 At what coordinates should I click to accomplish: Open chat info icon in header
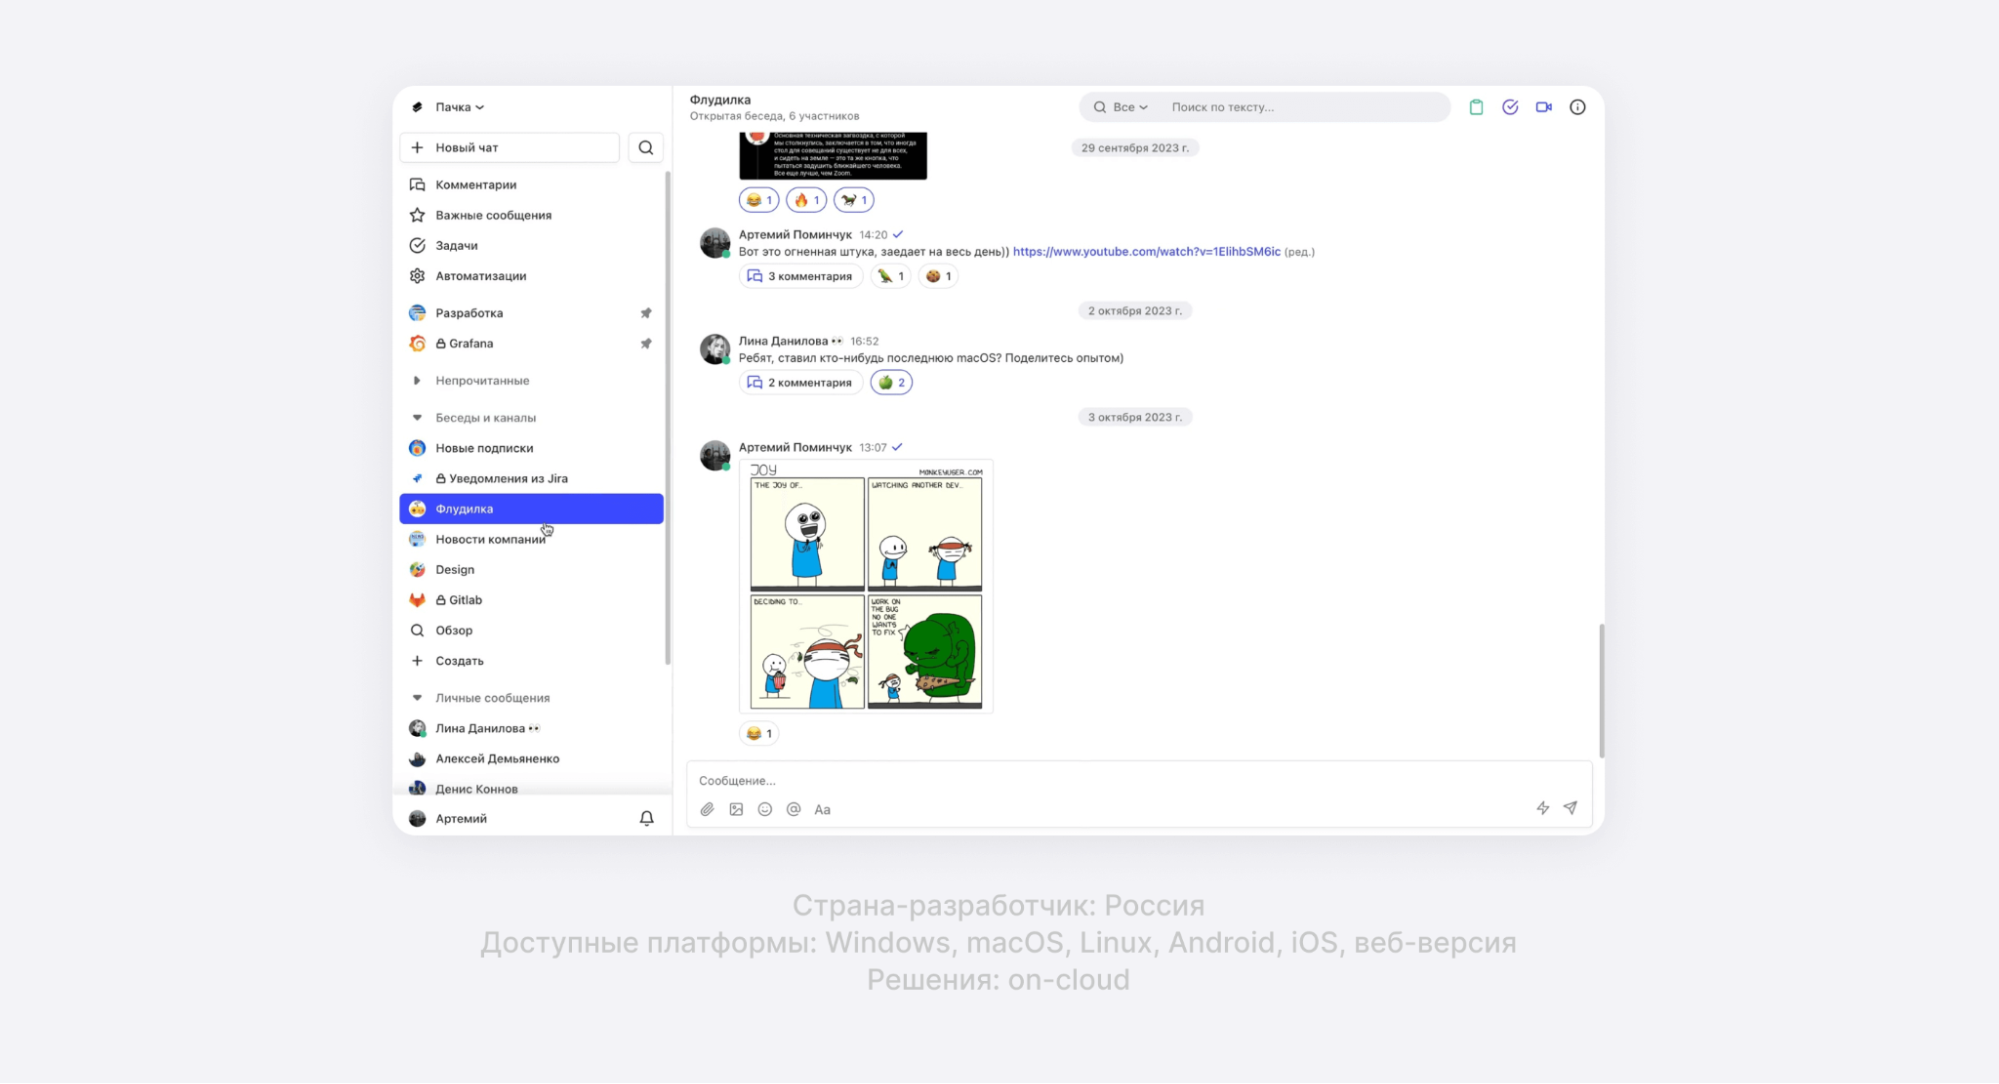pyautogui.click(x=1577, y=107)
